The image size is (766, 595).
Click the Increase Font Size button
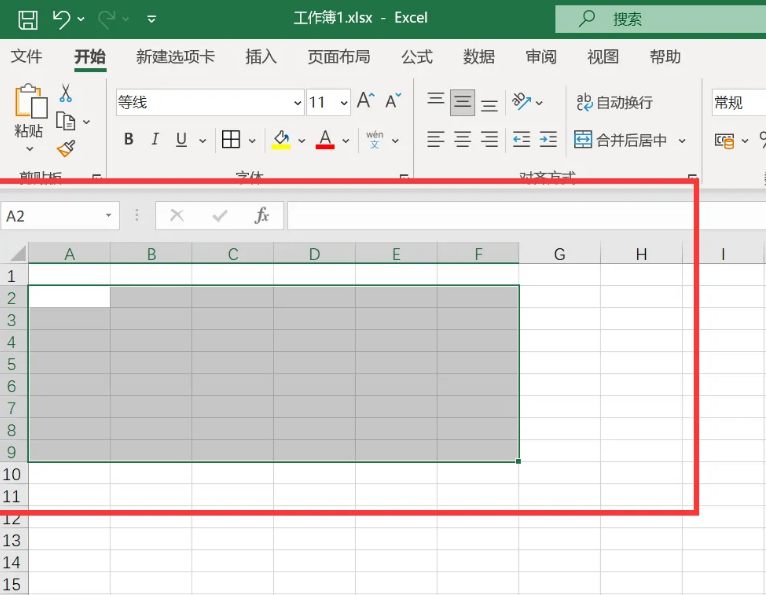tap(366, 101)
